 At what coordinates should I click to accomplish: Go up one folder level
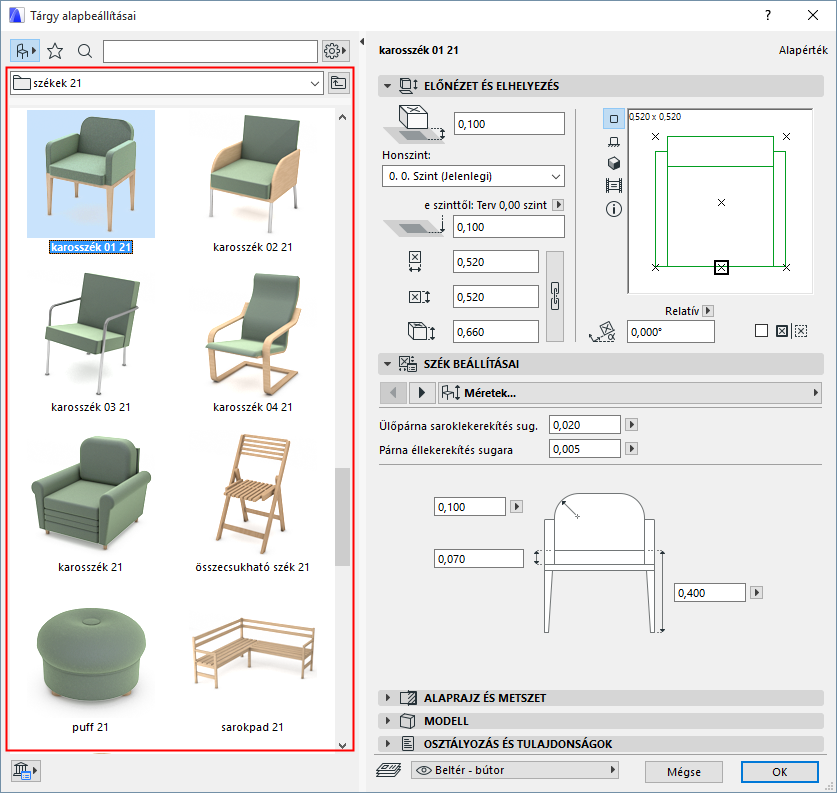tap(339, 84)
